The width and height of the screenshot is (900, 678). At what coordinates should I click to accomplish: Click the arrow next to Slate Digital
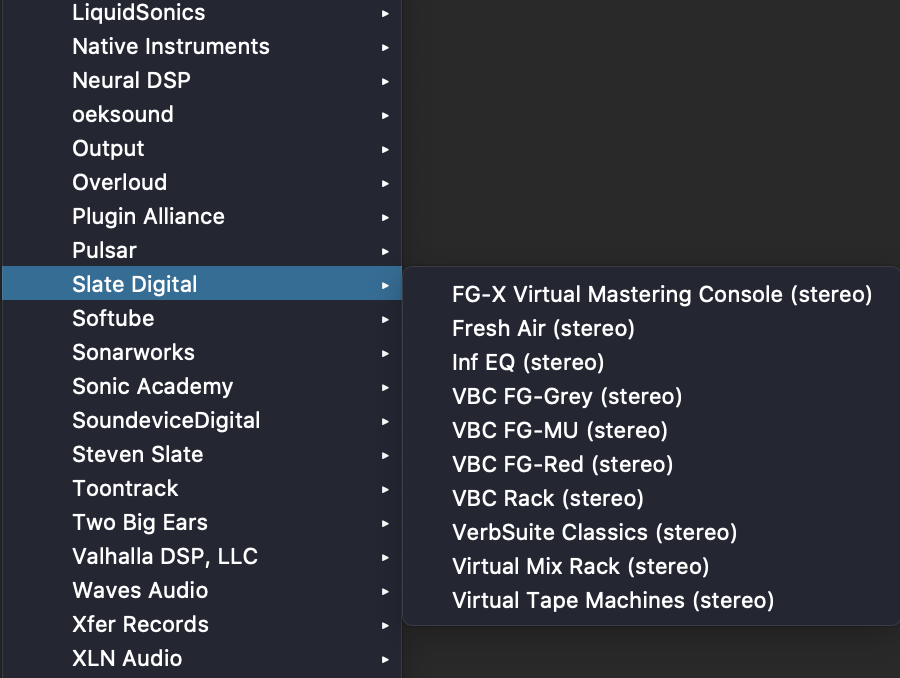point(385,285)
